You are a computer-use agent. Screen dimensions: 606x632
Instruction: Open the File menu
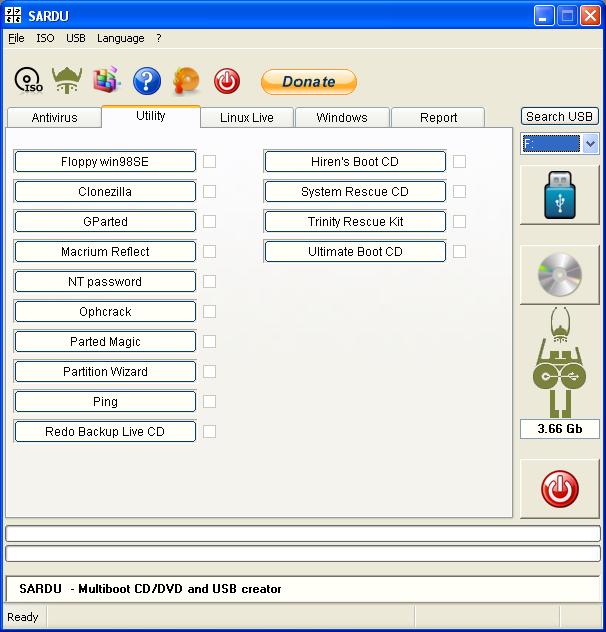(16, 38)
